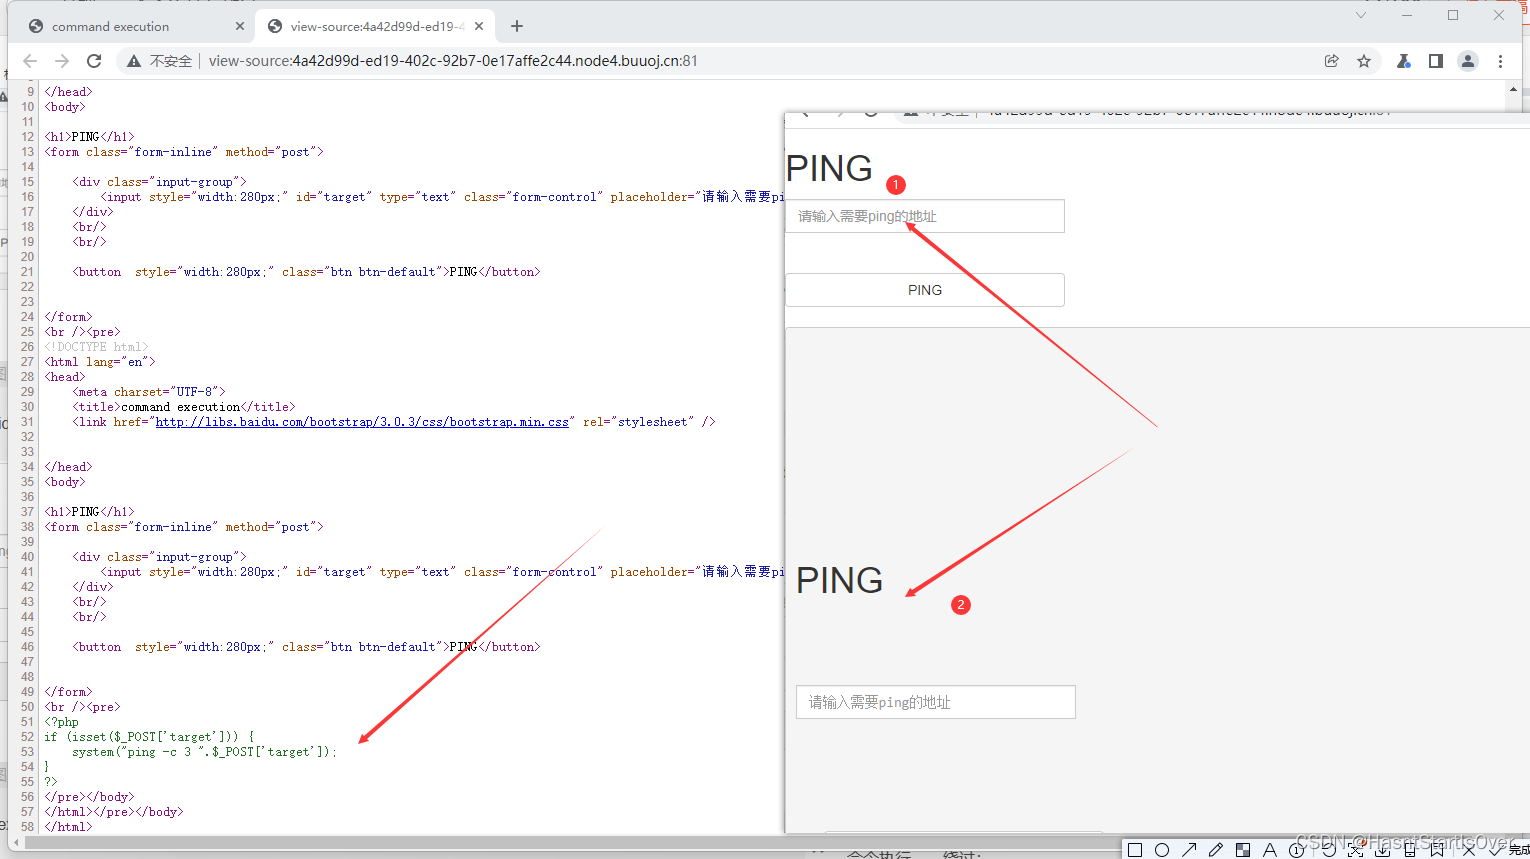
Task: Select the numbered marker tool
Action: coord(1297,850)
